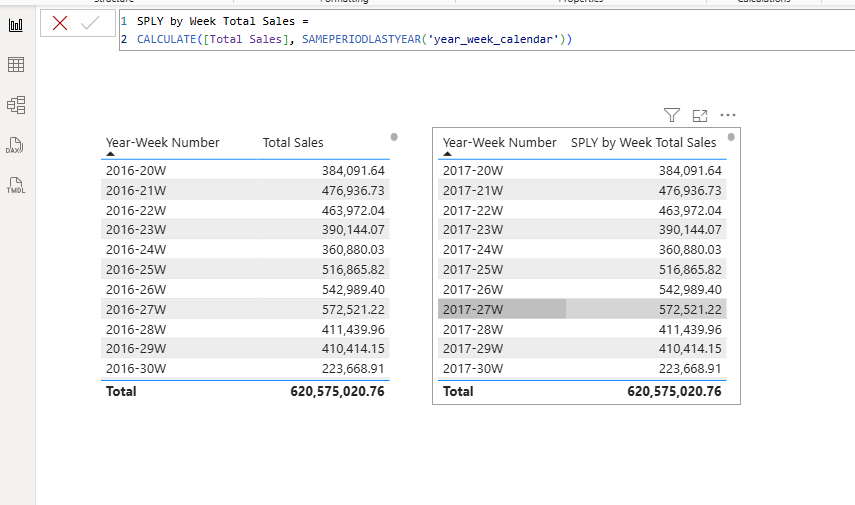855x505 pixels.
Task: Click Total label in left table
Action: click(121, 391)
